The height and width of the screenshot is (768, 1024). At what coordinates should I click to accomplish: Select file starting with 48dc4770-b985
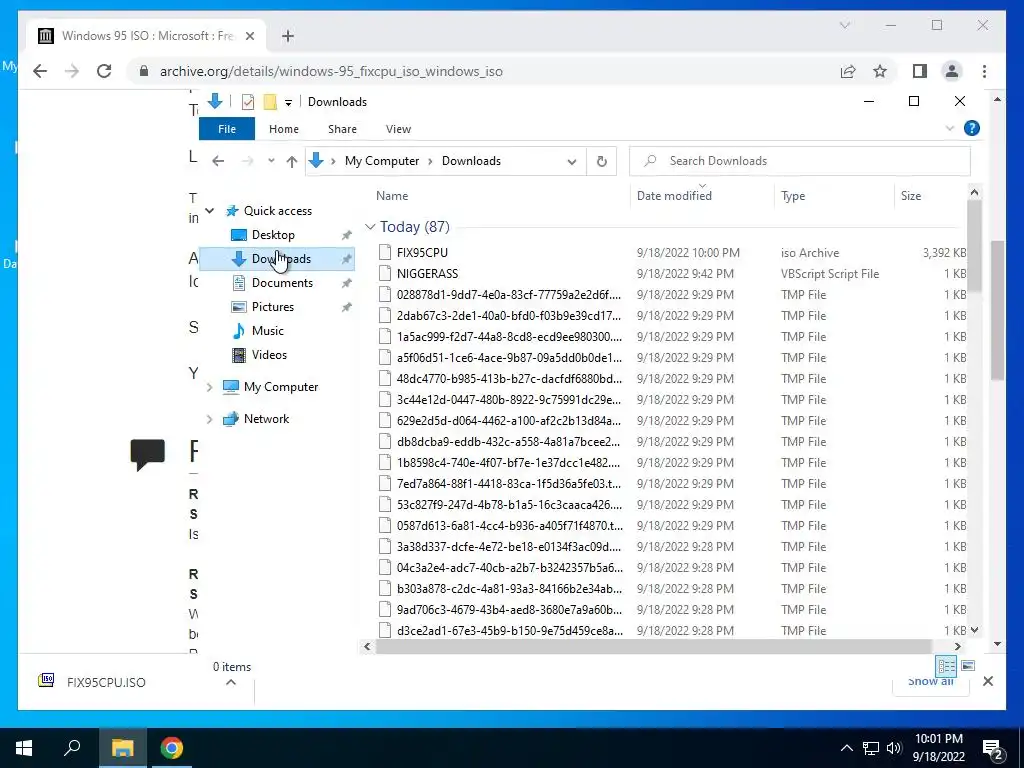point(509,378)
